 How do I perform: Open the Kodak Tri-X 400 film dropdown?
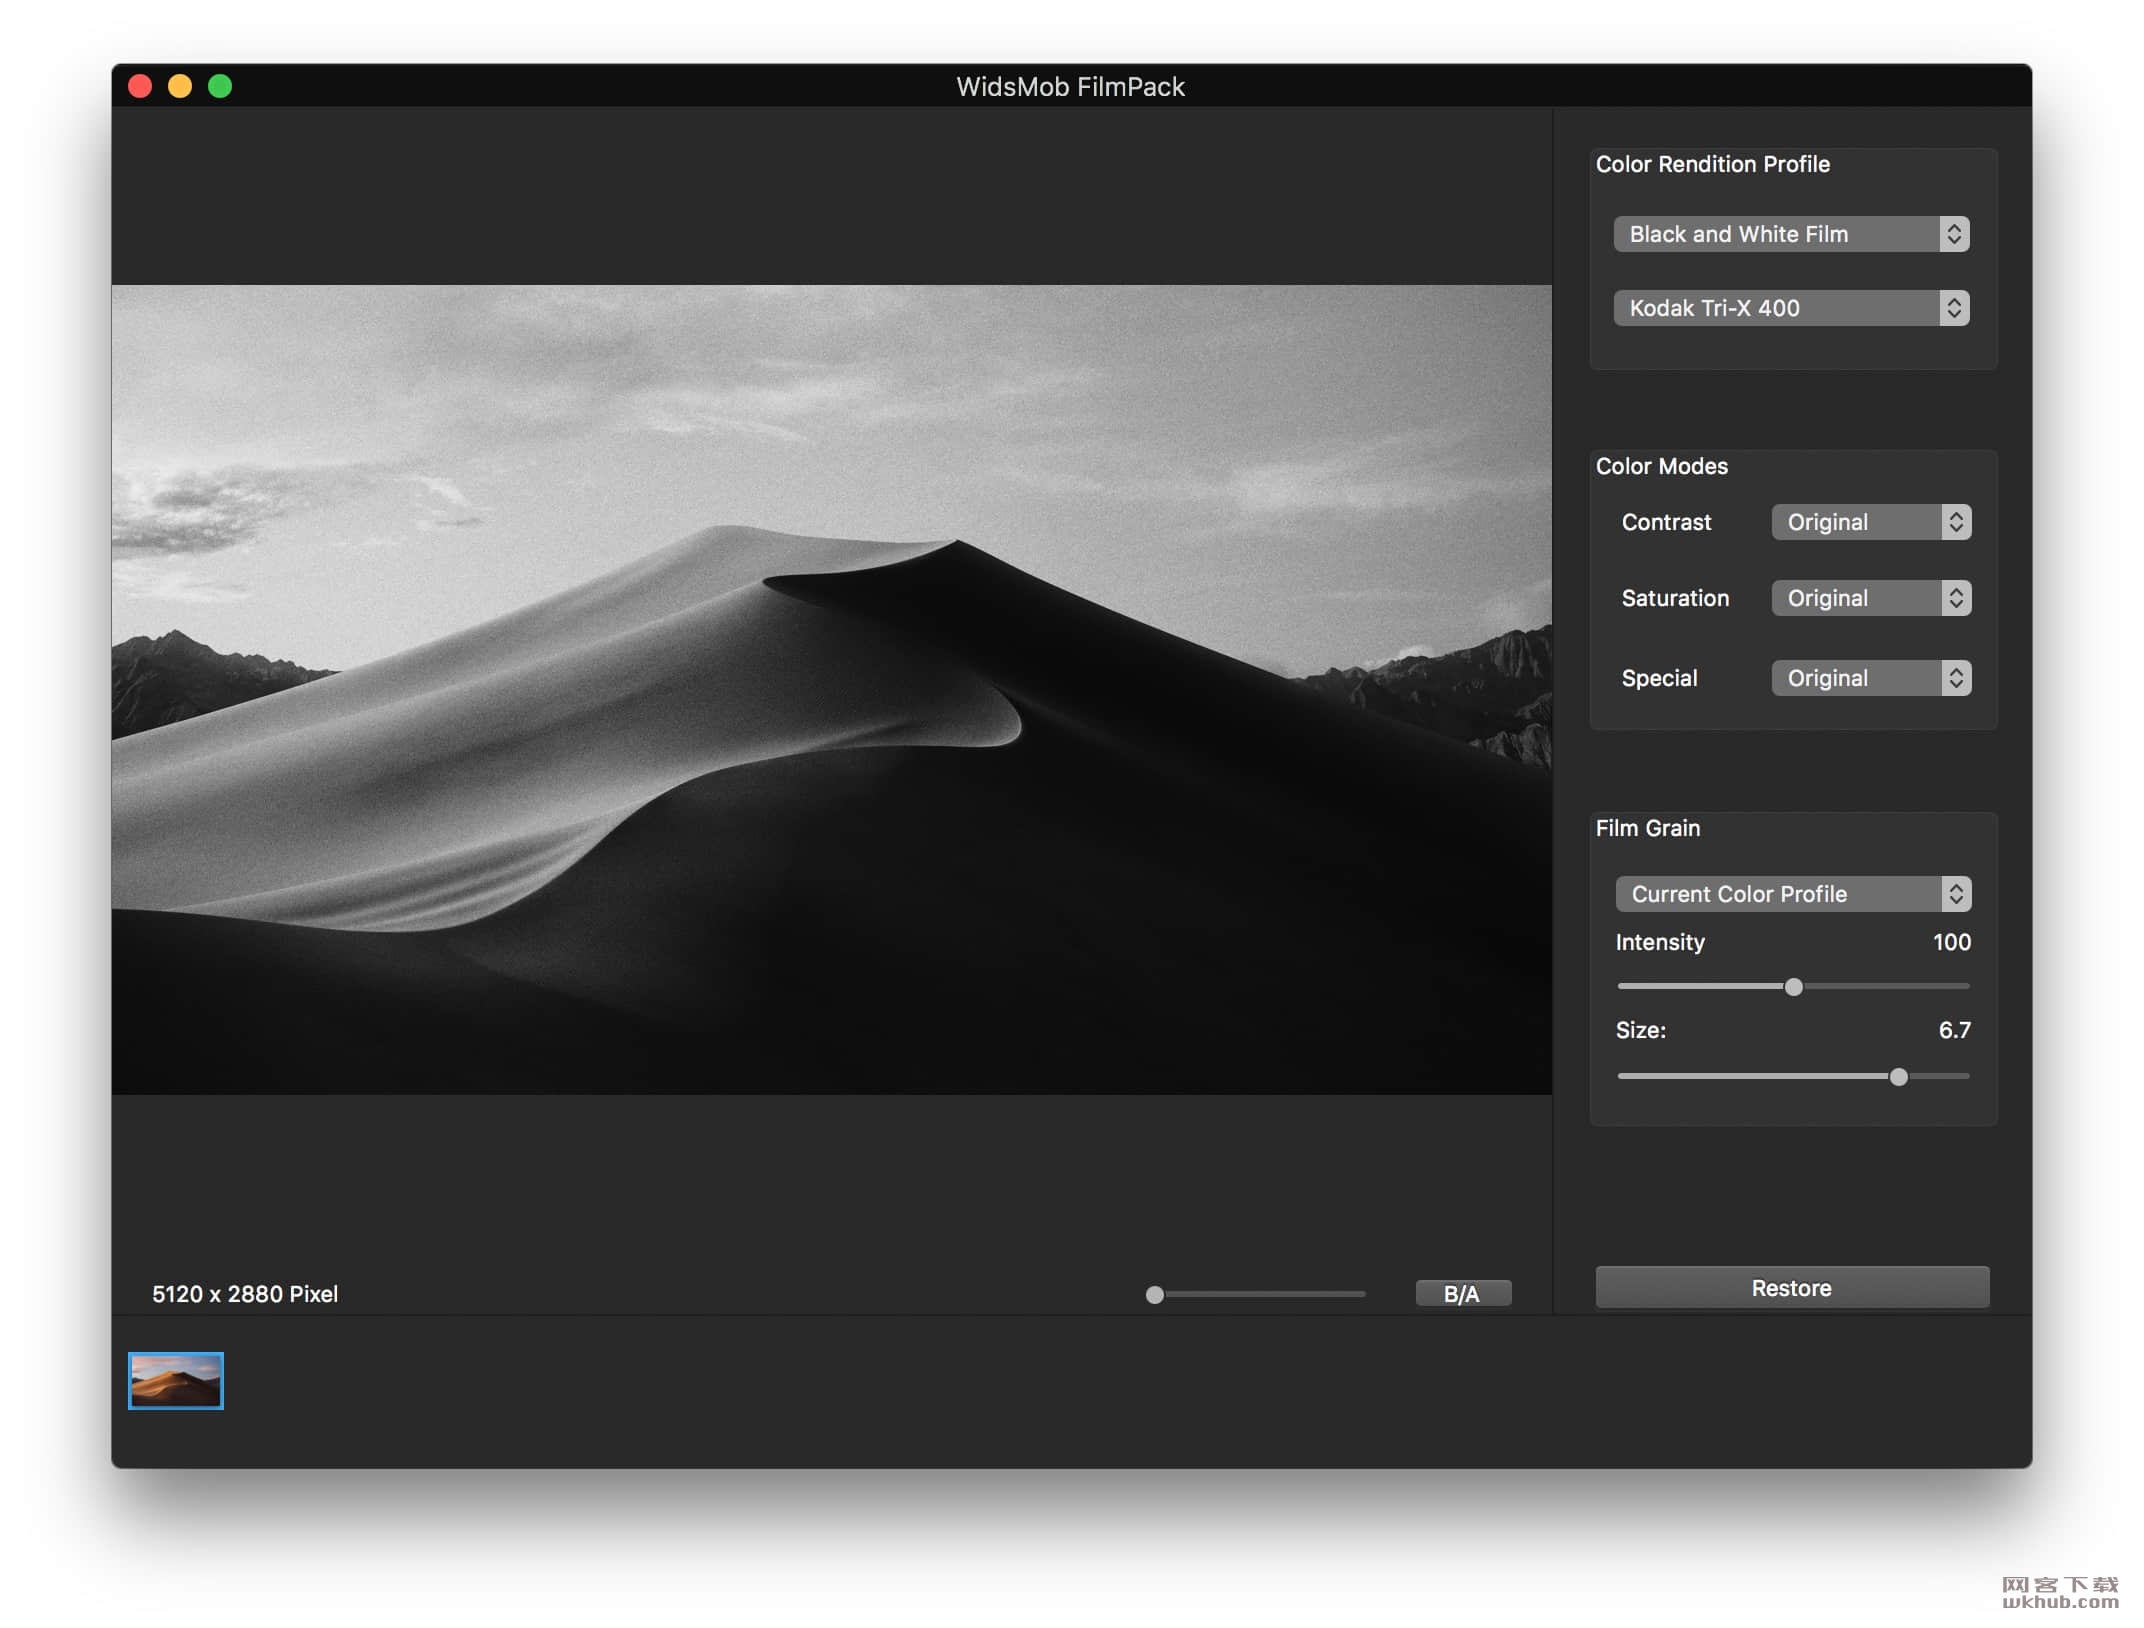pos(1791,308)
